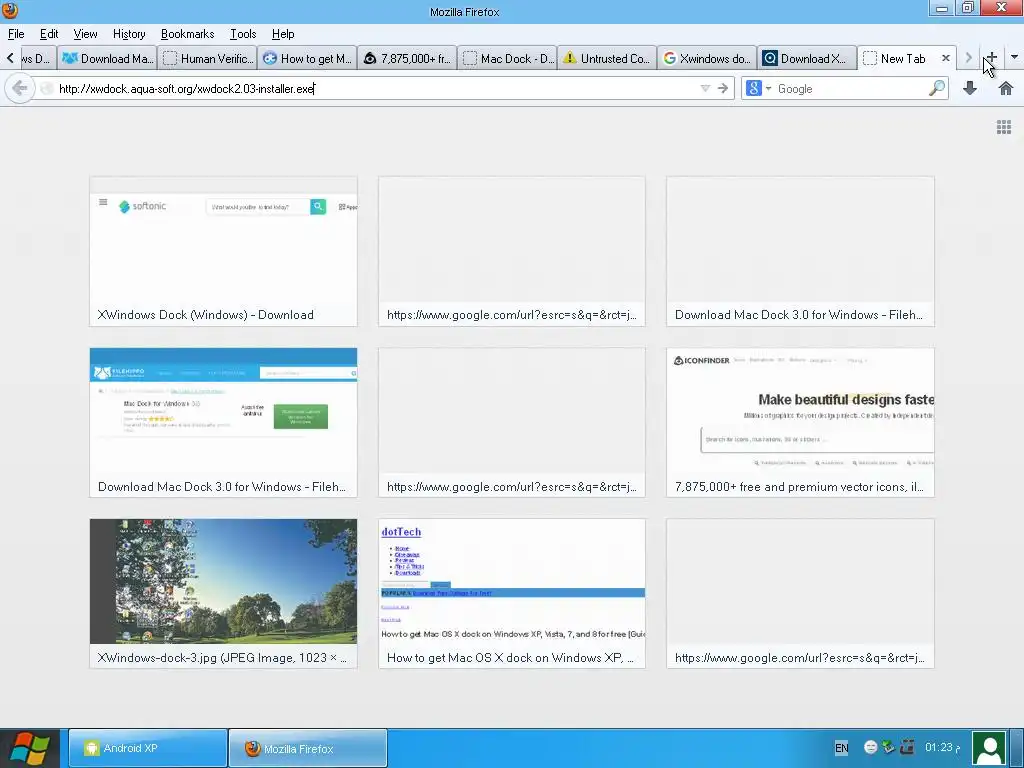This screenshot has width=1024, height=768.
Task: Open the middle-row google.com/url tile
Action: click(512, 423)
